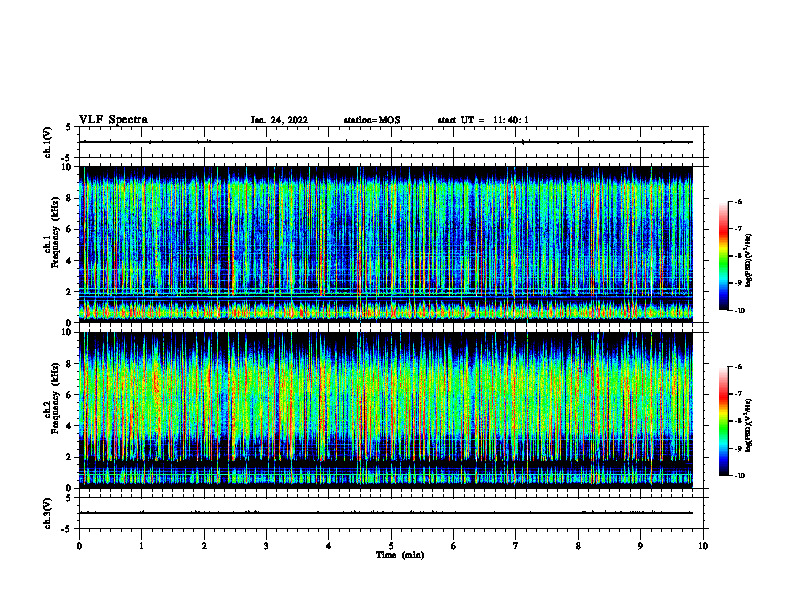Screen dimensions: 792x612
Task: Click time axis tick label "7"
Action: pyautogui.click(x=516, y=546)
